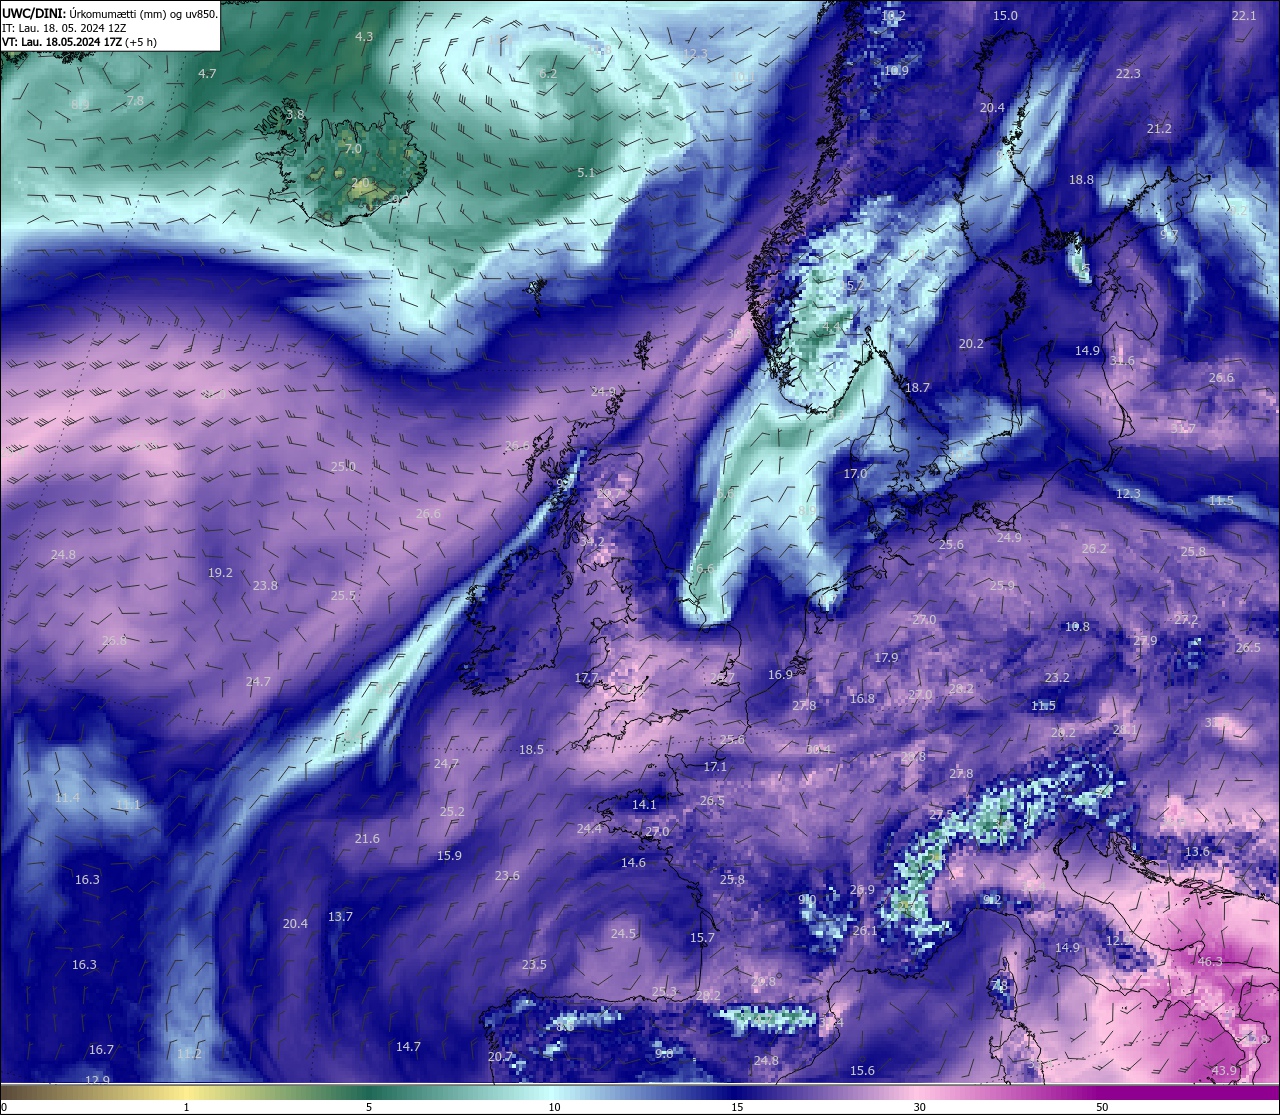The image size is (1280, 1115).
Task: Click the 23.6 value label
Action: click(x=507, y=876)
